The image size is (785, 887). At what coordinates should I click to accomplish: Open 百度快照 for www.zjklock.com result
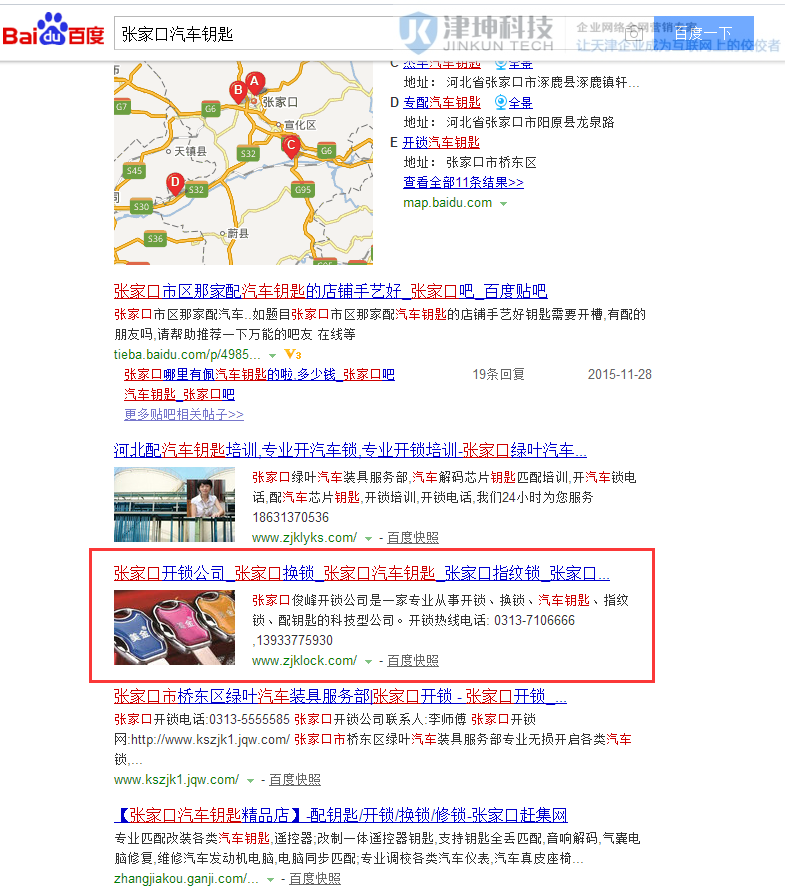pos(413,660)
